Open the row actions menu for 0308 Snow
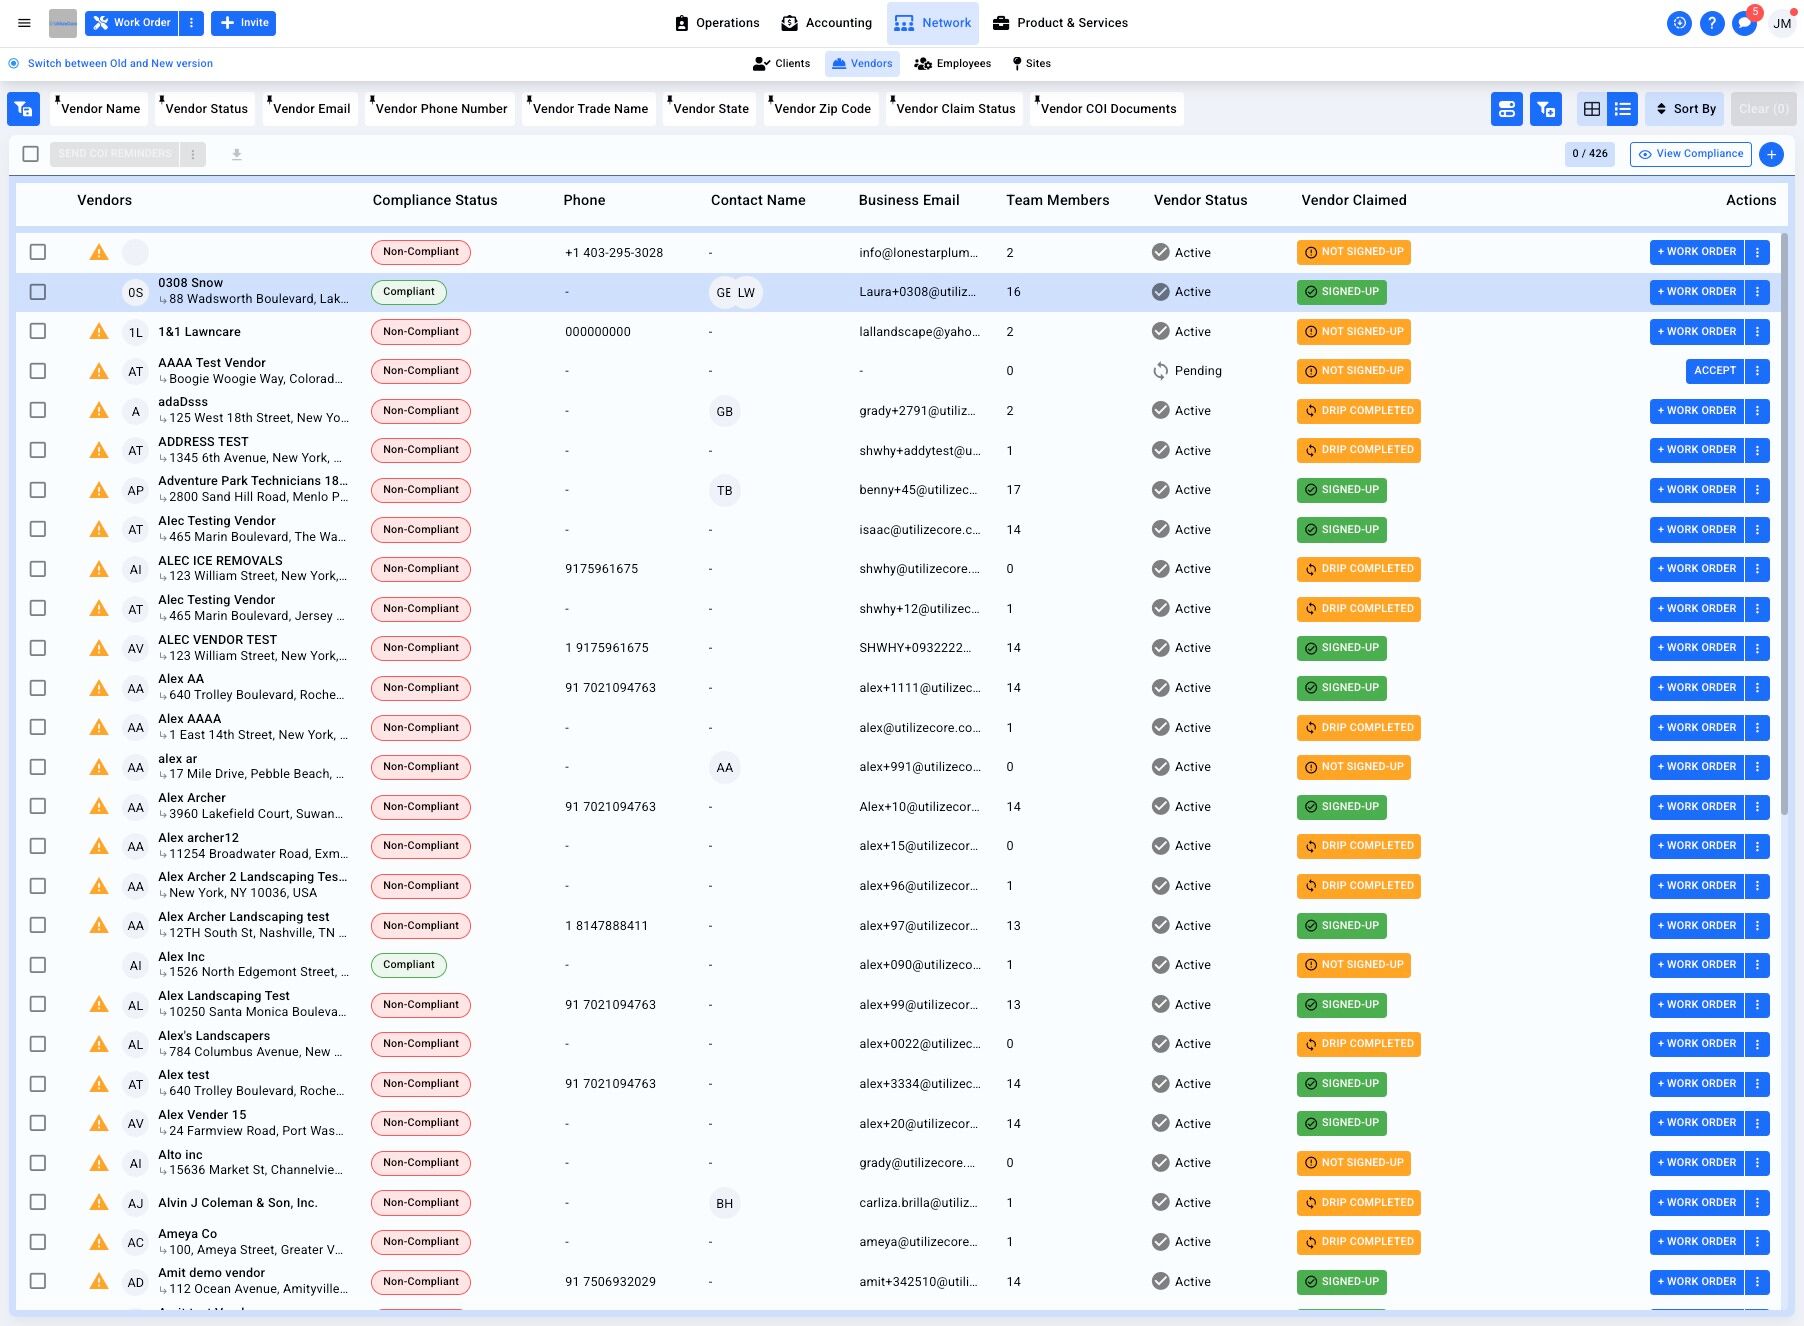This screenshot has width=1804, height=1326. click(1757, 292)
